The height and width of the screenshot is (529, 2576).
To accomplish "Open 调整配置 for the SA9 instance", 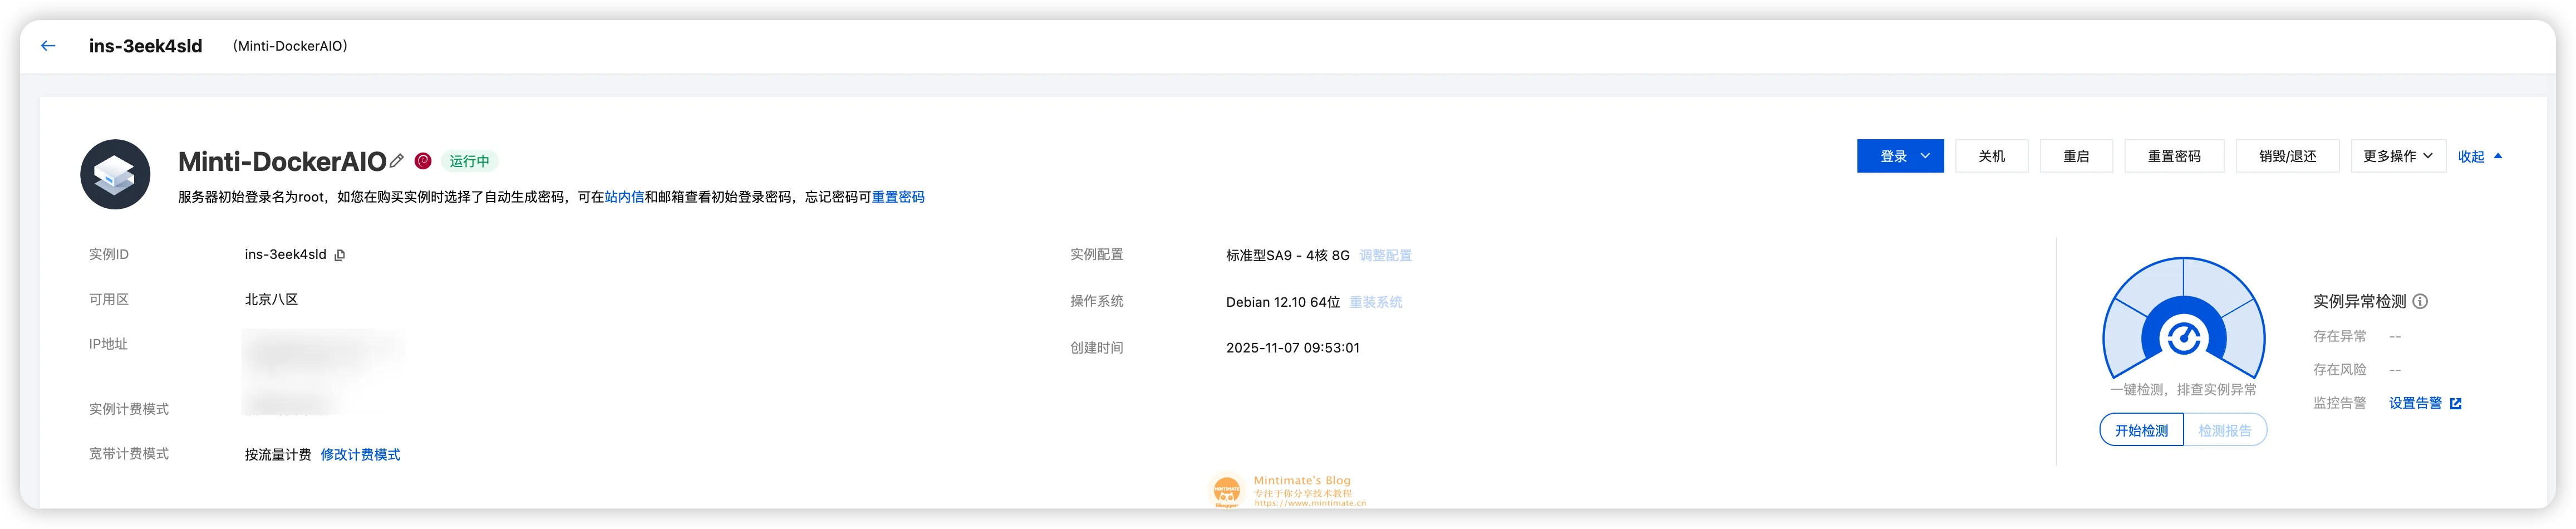I will point(1386,255).
